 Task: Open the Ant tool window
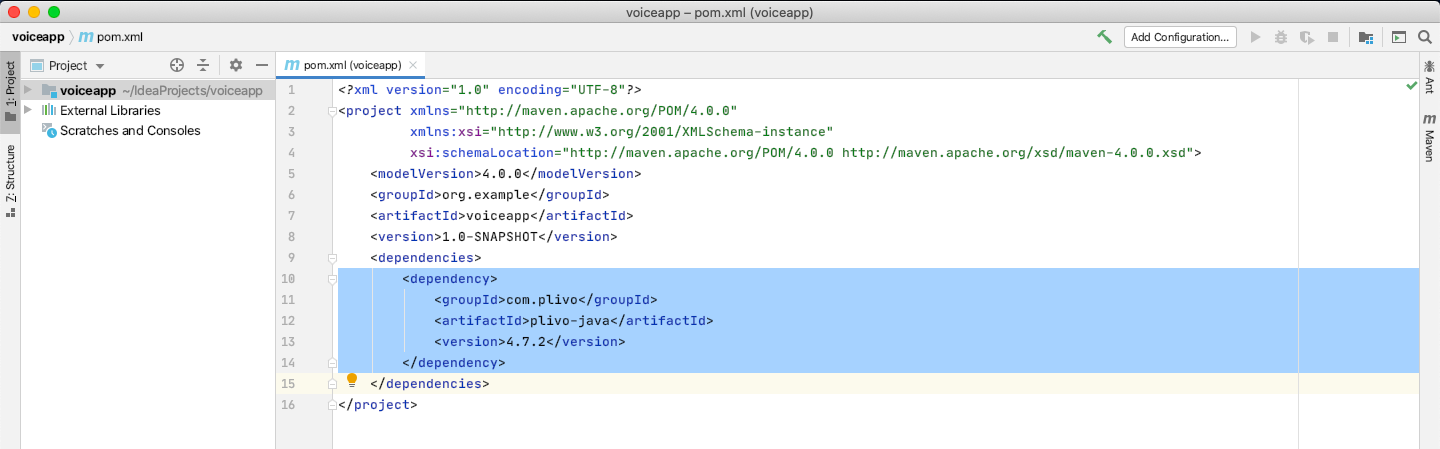coord(1429,76)
